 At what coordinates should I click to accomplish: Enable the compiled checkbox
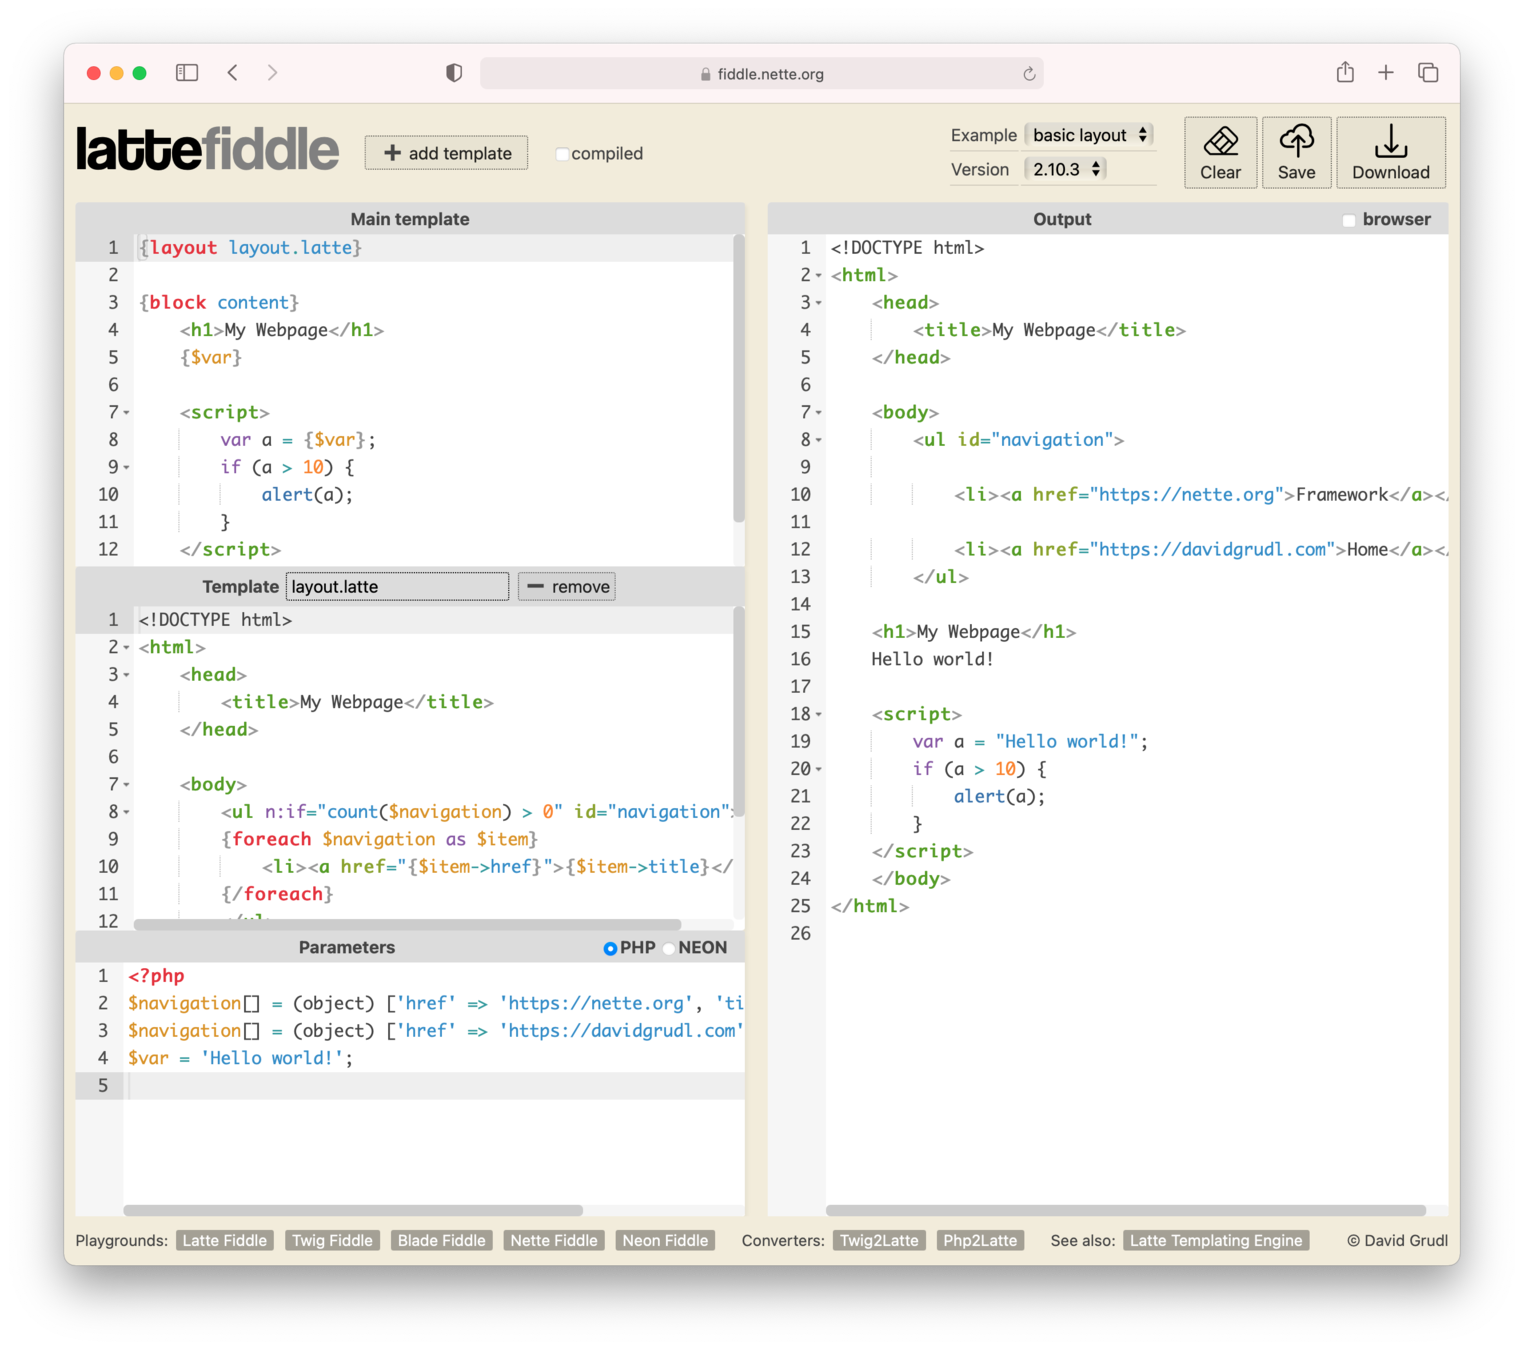[x=562, y=154]
